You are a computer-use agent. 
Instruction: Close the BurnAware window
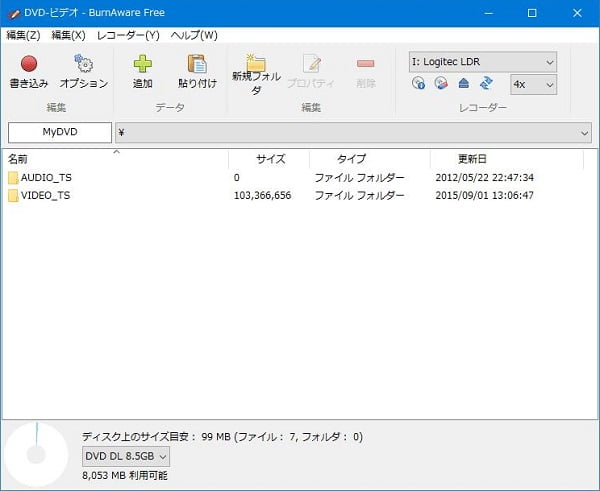click(577, 13)
